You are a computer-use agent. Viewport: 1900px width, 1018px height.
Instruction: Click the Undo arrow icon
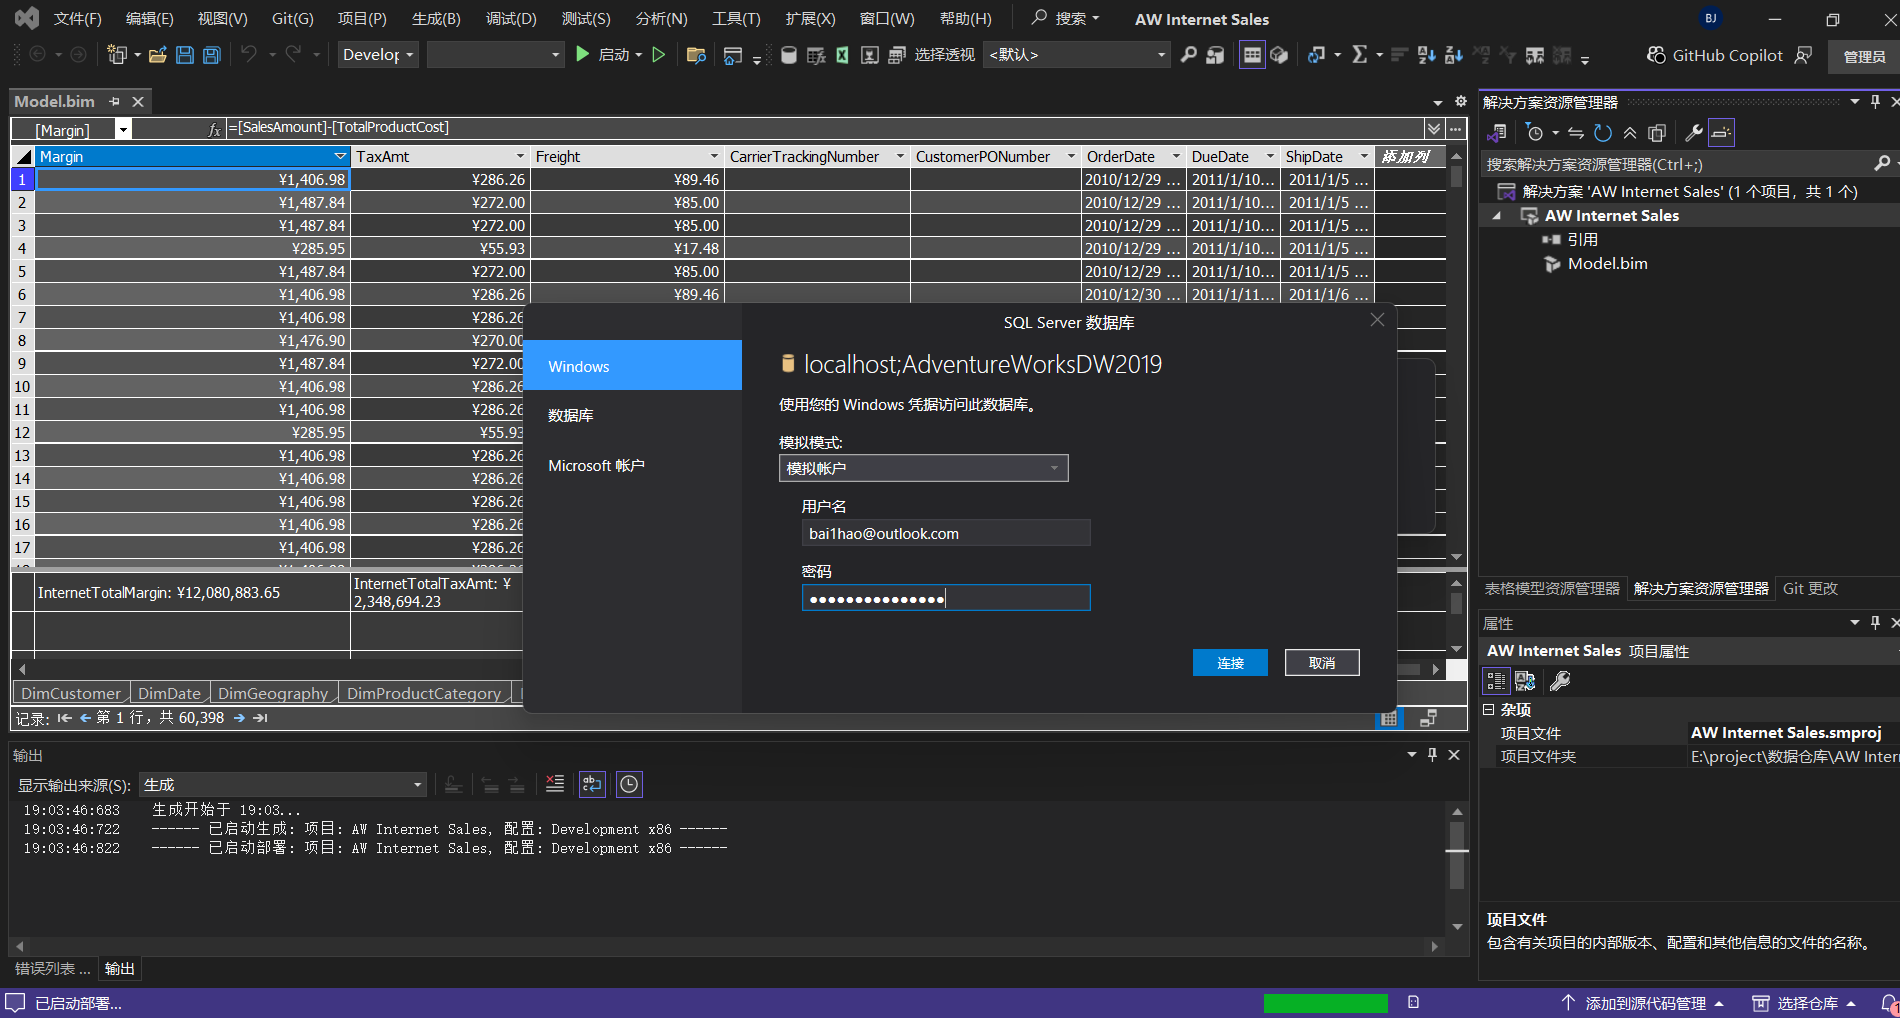pyautogui.click(x=249, y=54)
